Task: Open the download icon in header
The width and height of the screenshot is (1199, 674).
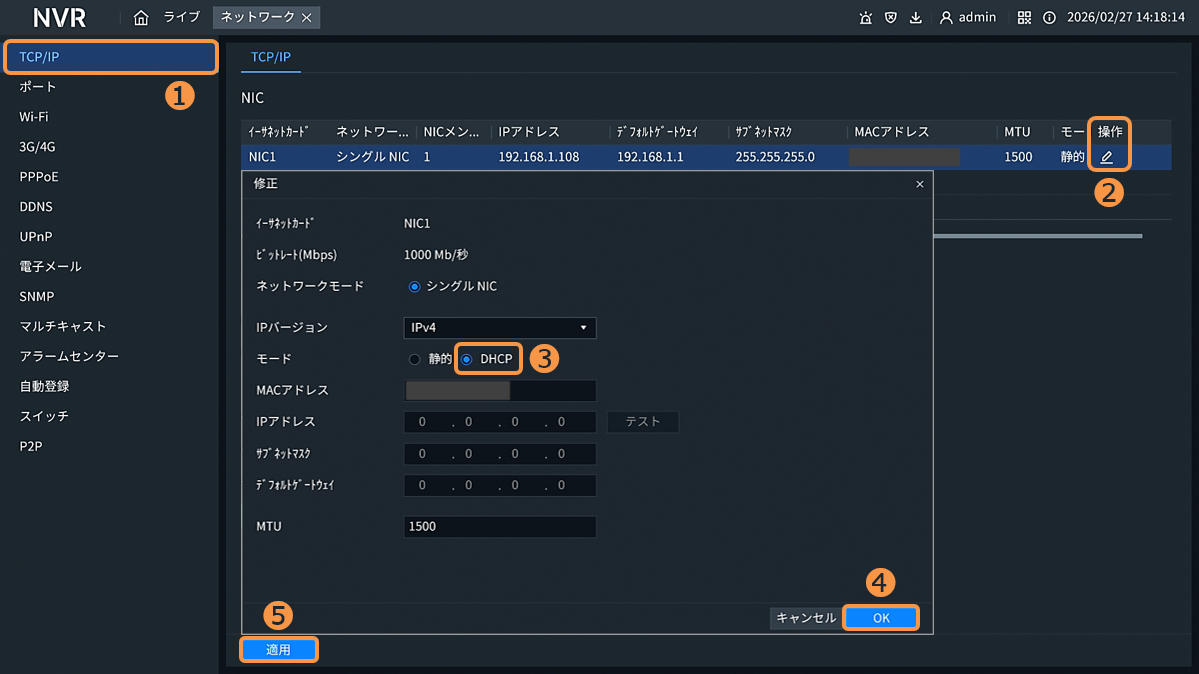Action: click(915, 17)
